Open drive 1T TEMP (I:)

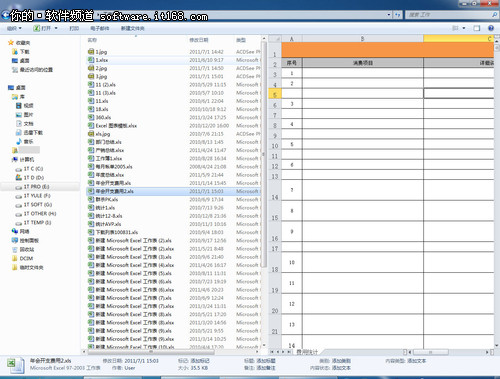click(x=33, y=223)
